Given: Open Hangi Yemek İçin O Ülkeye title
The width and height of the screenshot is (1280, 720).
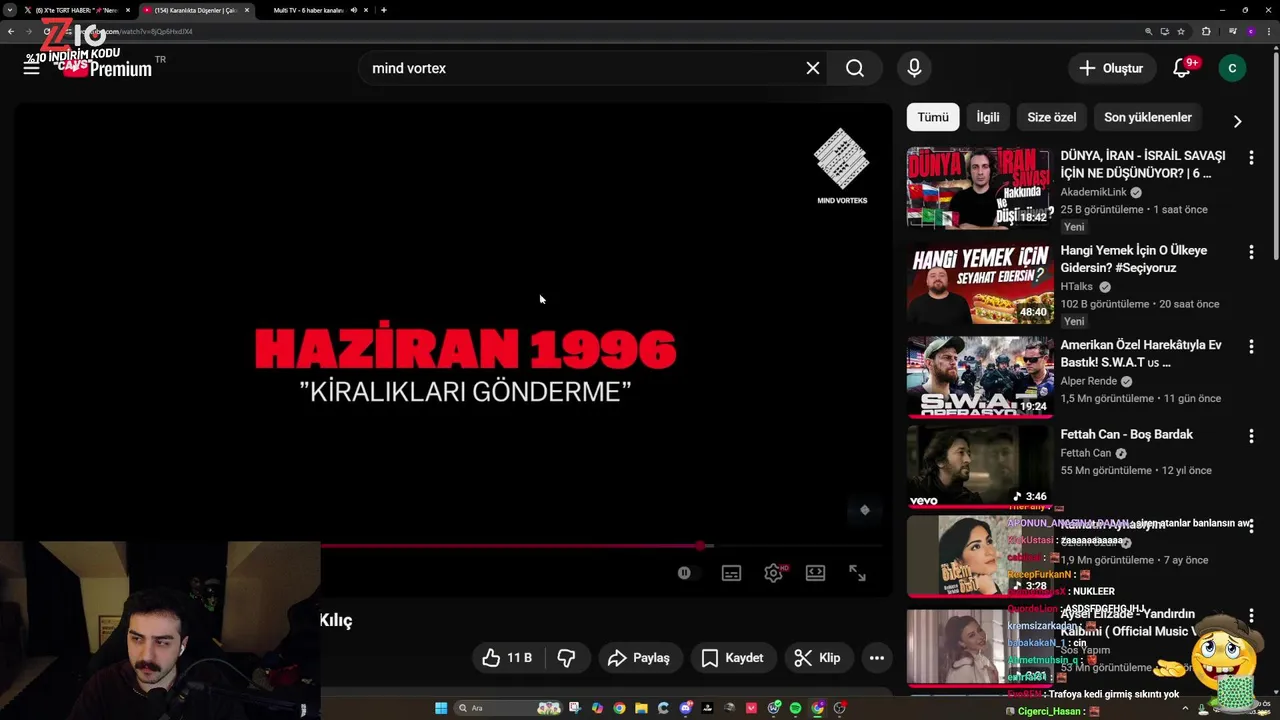Looking at the screenshot, I should (x=1134, y=259).
